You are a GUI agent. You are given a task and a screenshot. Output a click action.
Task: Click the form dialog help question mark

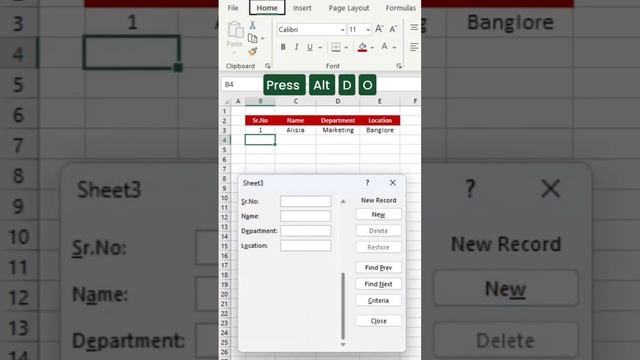coord(367,183)
